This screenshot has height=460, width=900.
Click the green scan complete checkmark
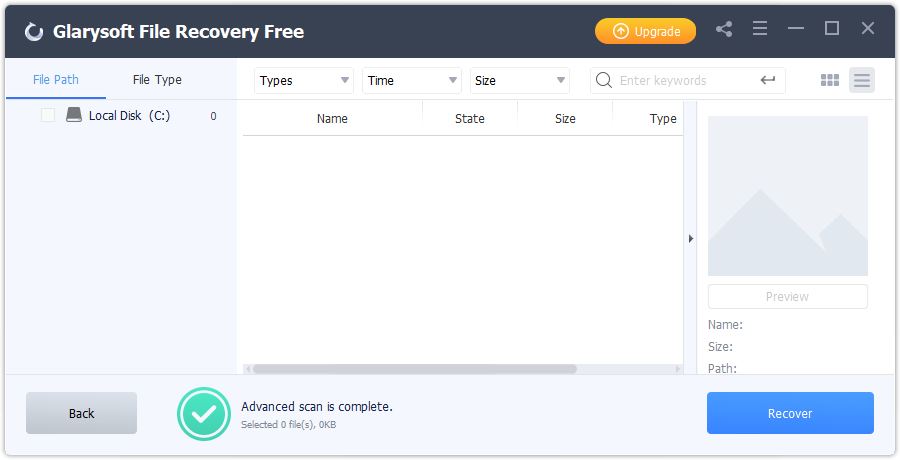[x=204, y=413]
